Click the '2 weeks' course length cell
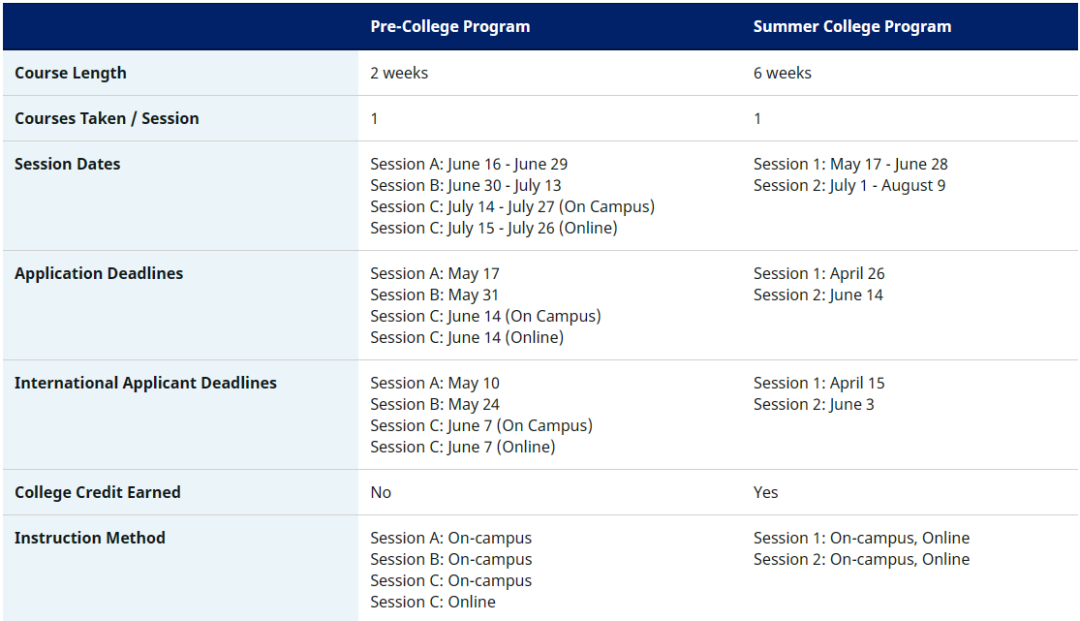Image resolution: width=1080 pixels, height=621 pixels. pos(399,73)
